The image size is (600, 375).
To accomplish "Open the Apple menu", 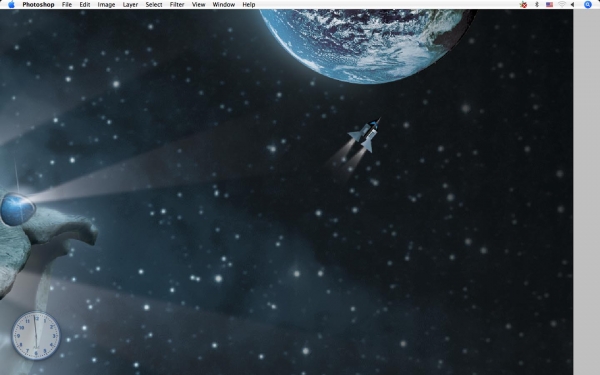I will click(11, 5).
